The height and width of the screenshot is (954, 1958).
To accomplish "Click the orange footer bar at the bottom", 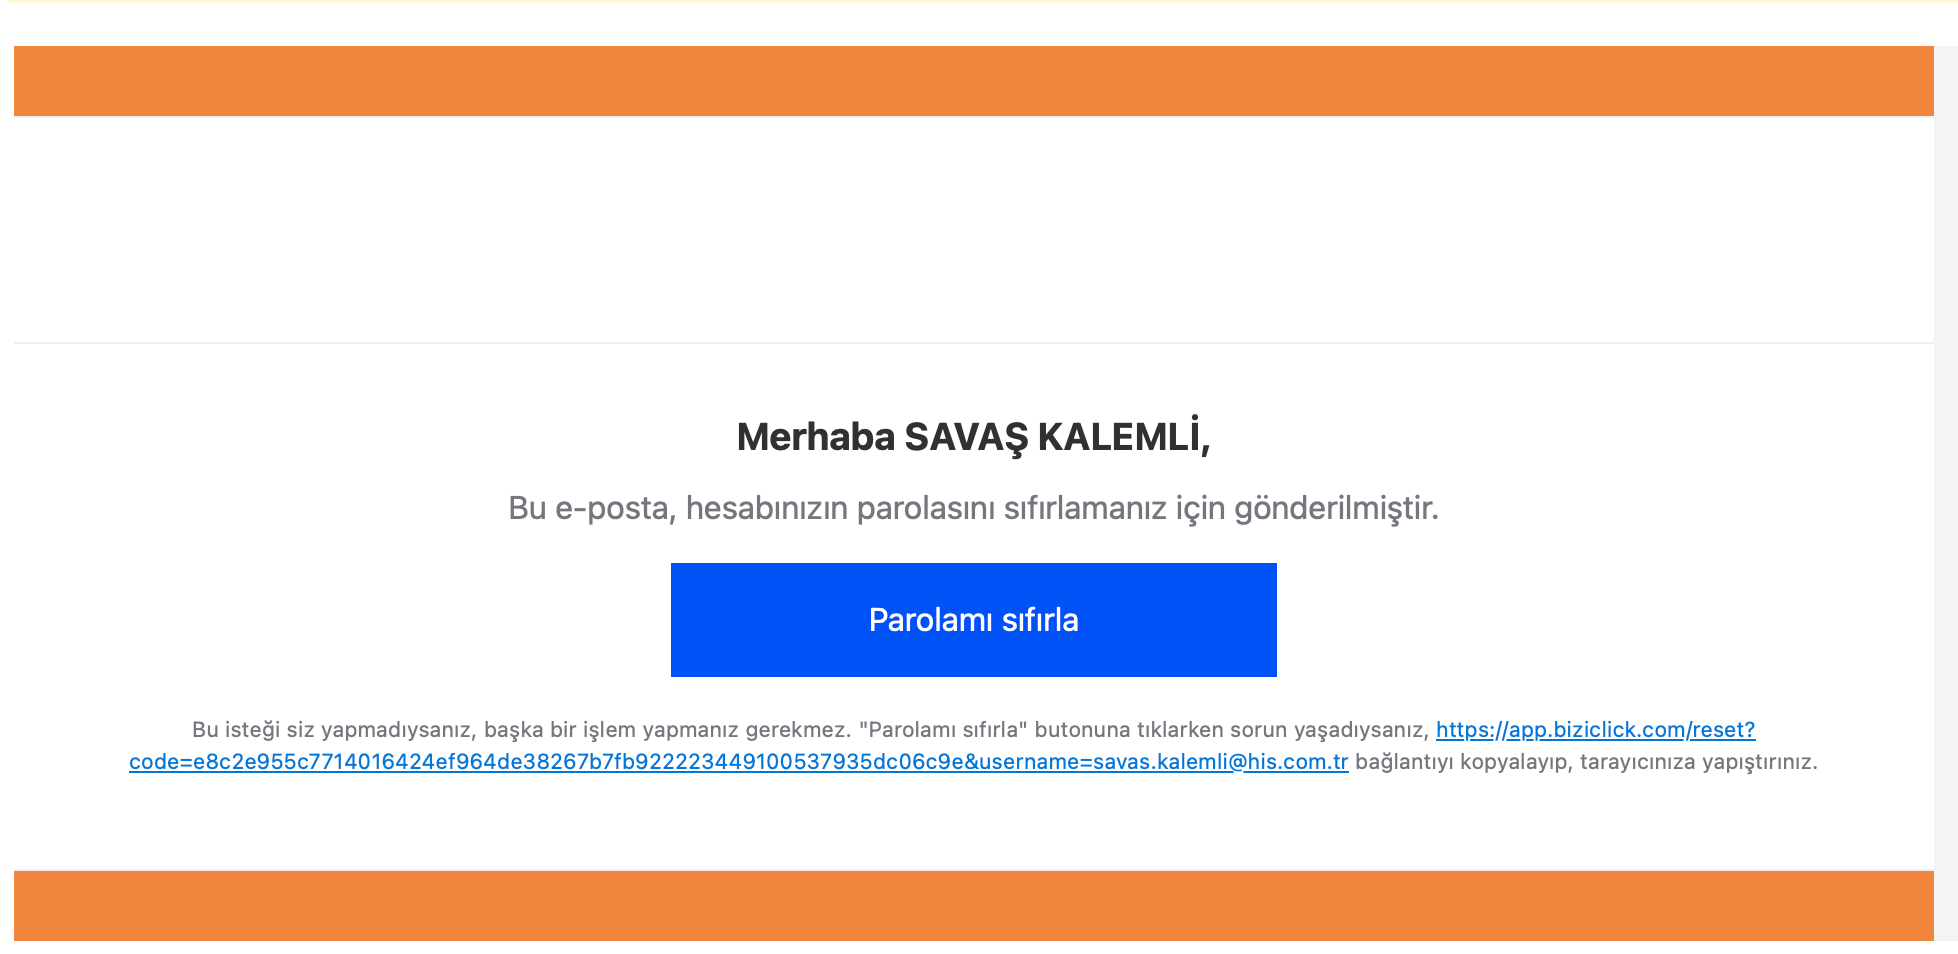I will pos(973,906).
